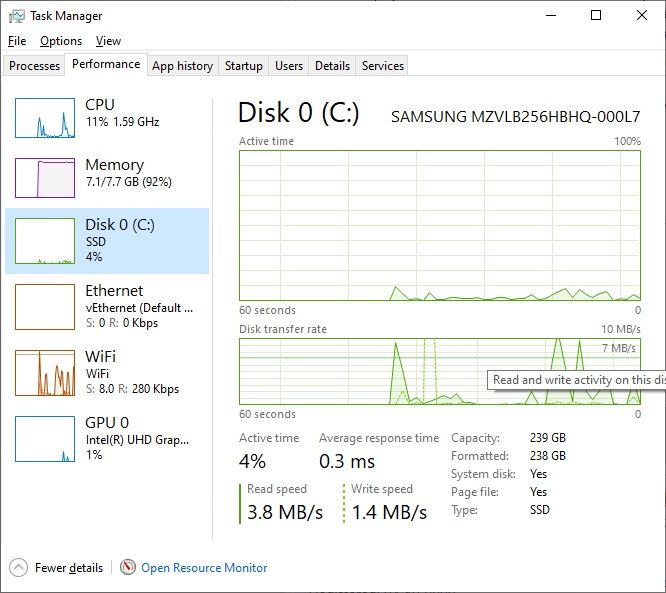Switch to the Processes tab
Screen dimensions: 666x593
35,66
